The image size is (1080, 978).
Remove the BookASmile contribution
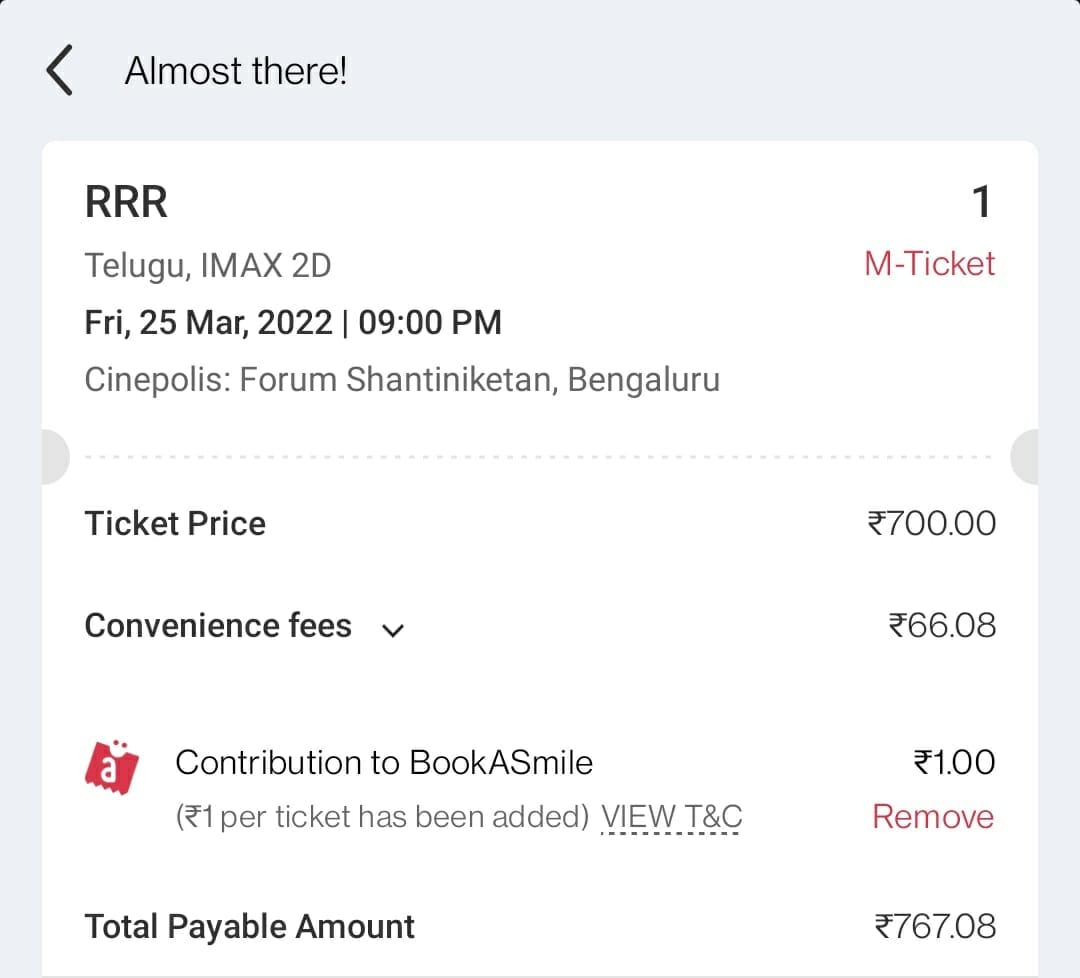click(x=932, y=816)
